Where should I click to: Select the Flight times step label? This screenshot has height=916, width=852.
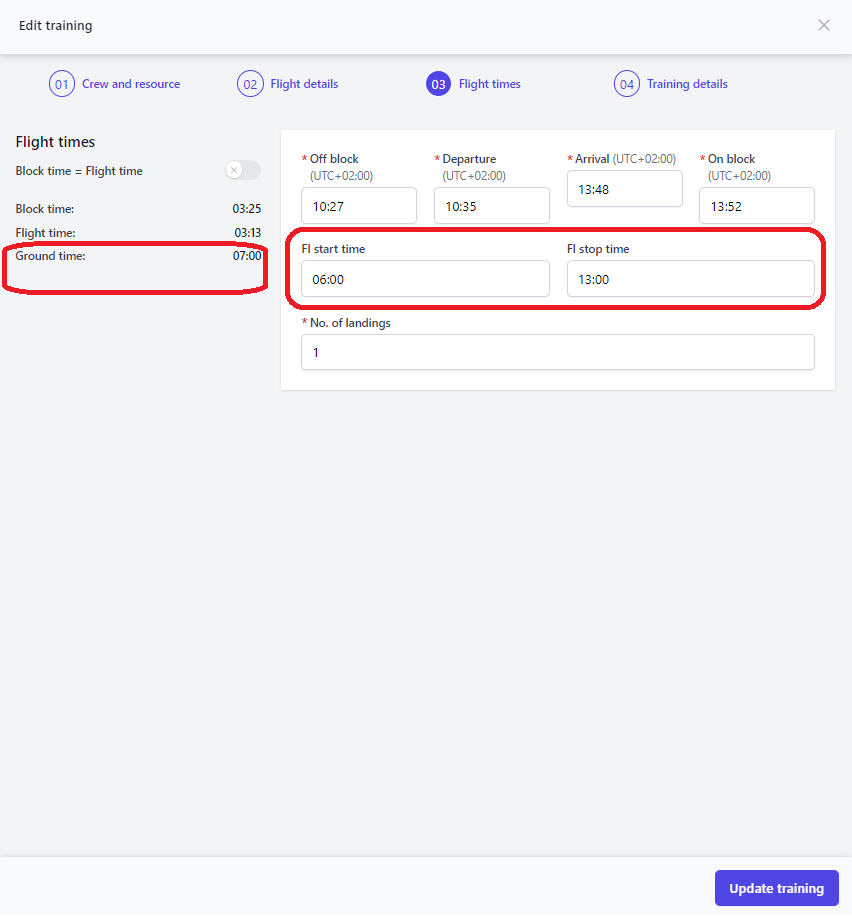490,84
